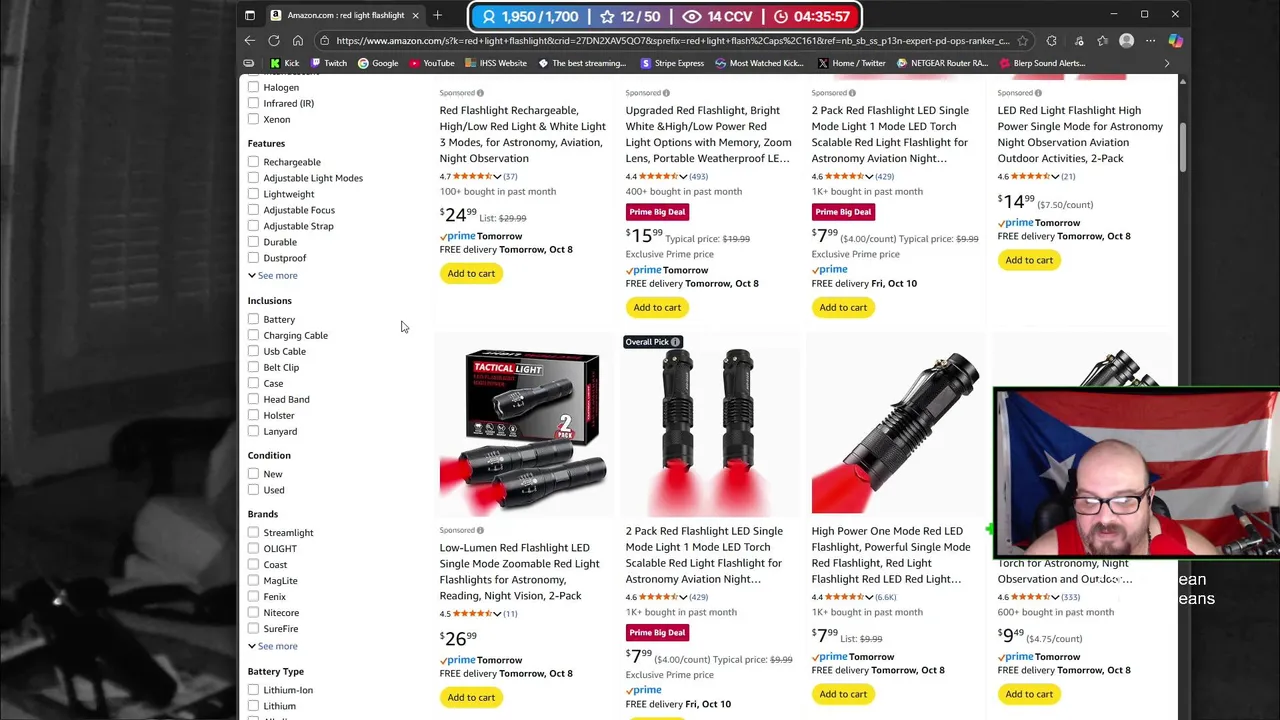The width and height of the screenshot is (1280, 720).
Task: Open the browser profile avatar icon
Action: [x=1127, y=41]
